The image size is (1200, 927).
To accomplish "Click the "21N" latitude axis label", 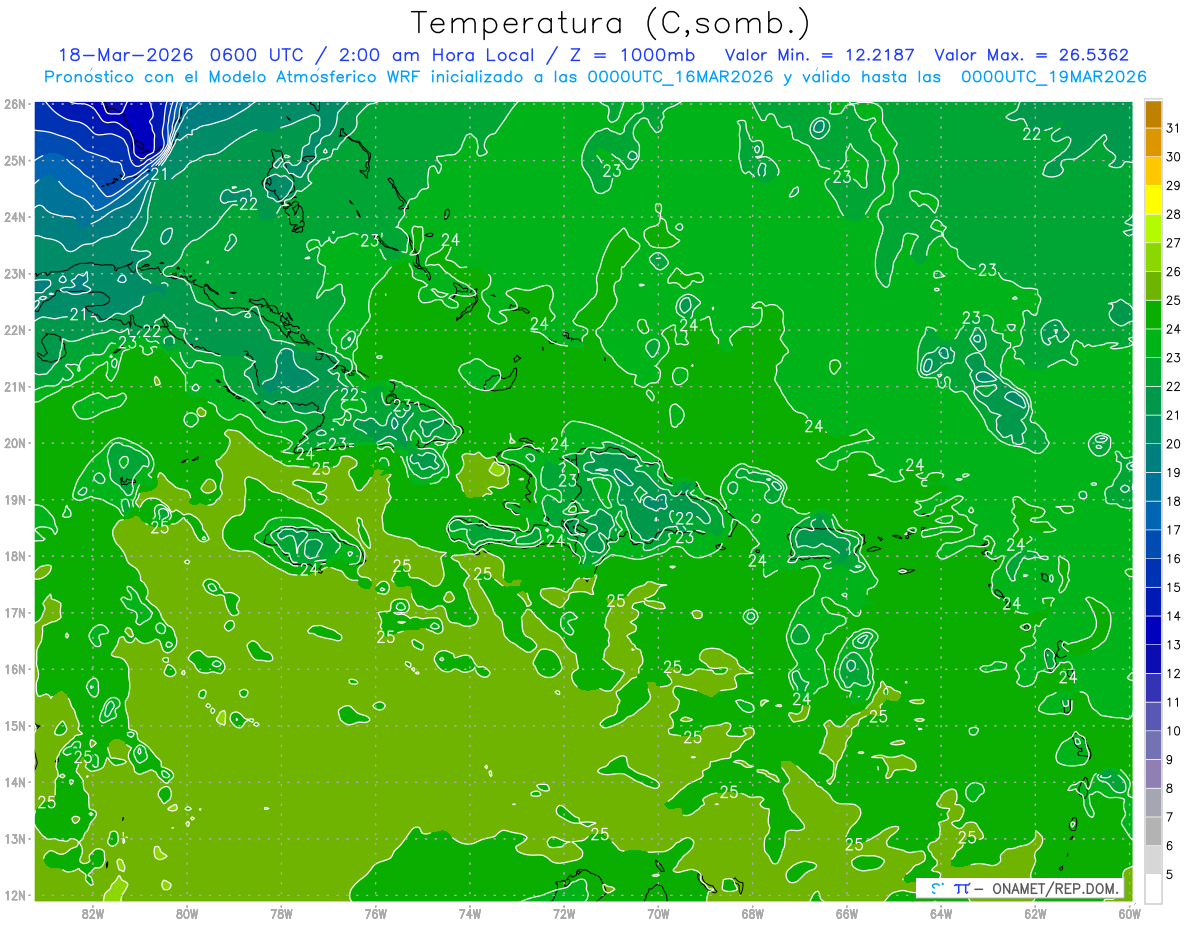I will 15,386.
